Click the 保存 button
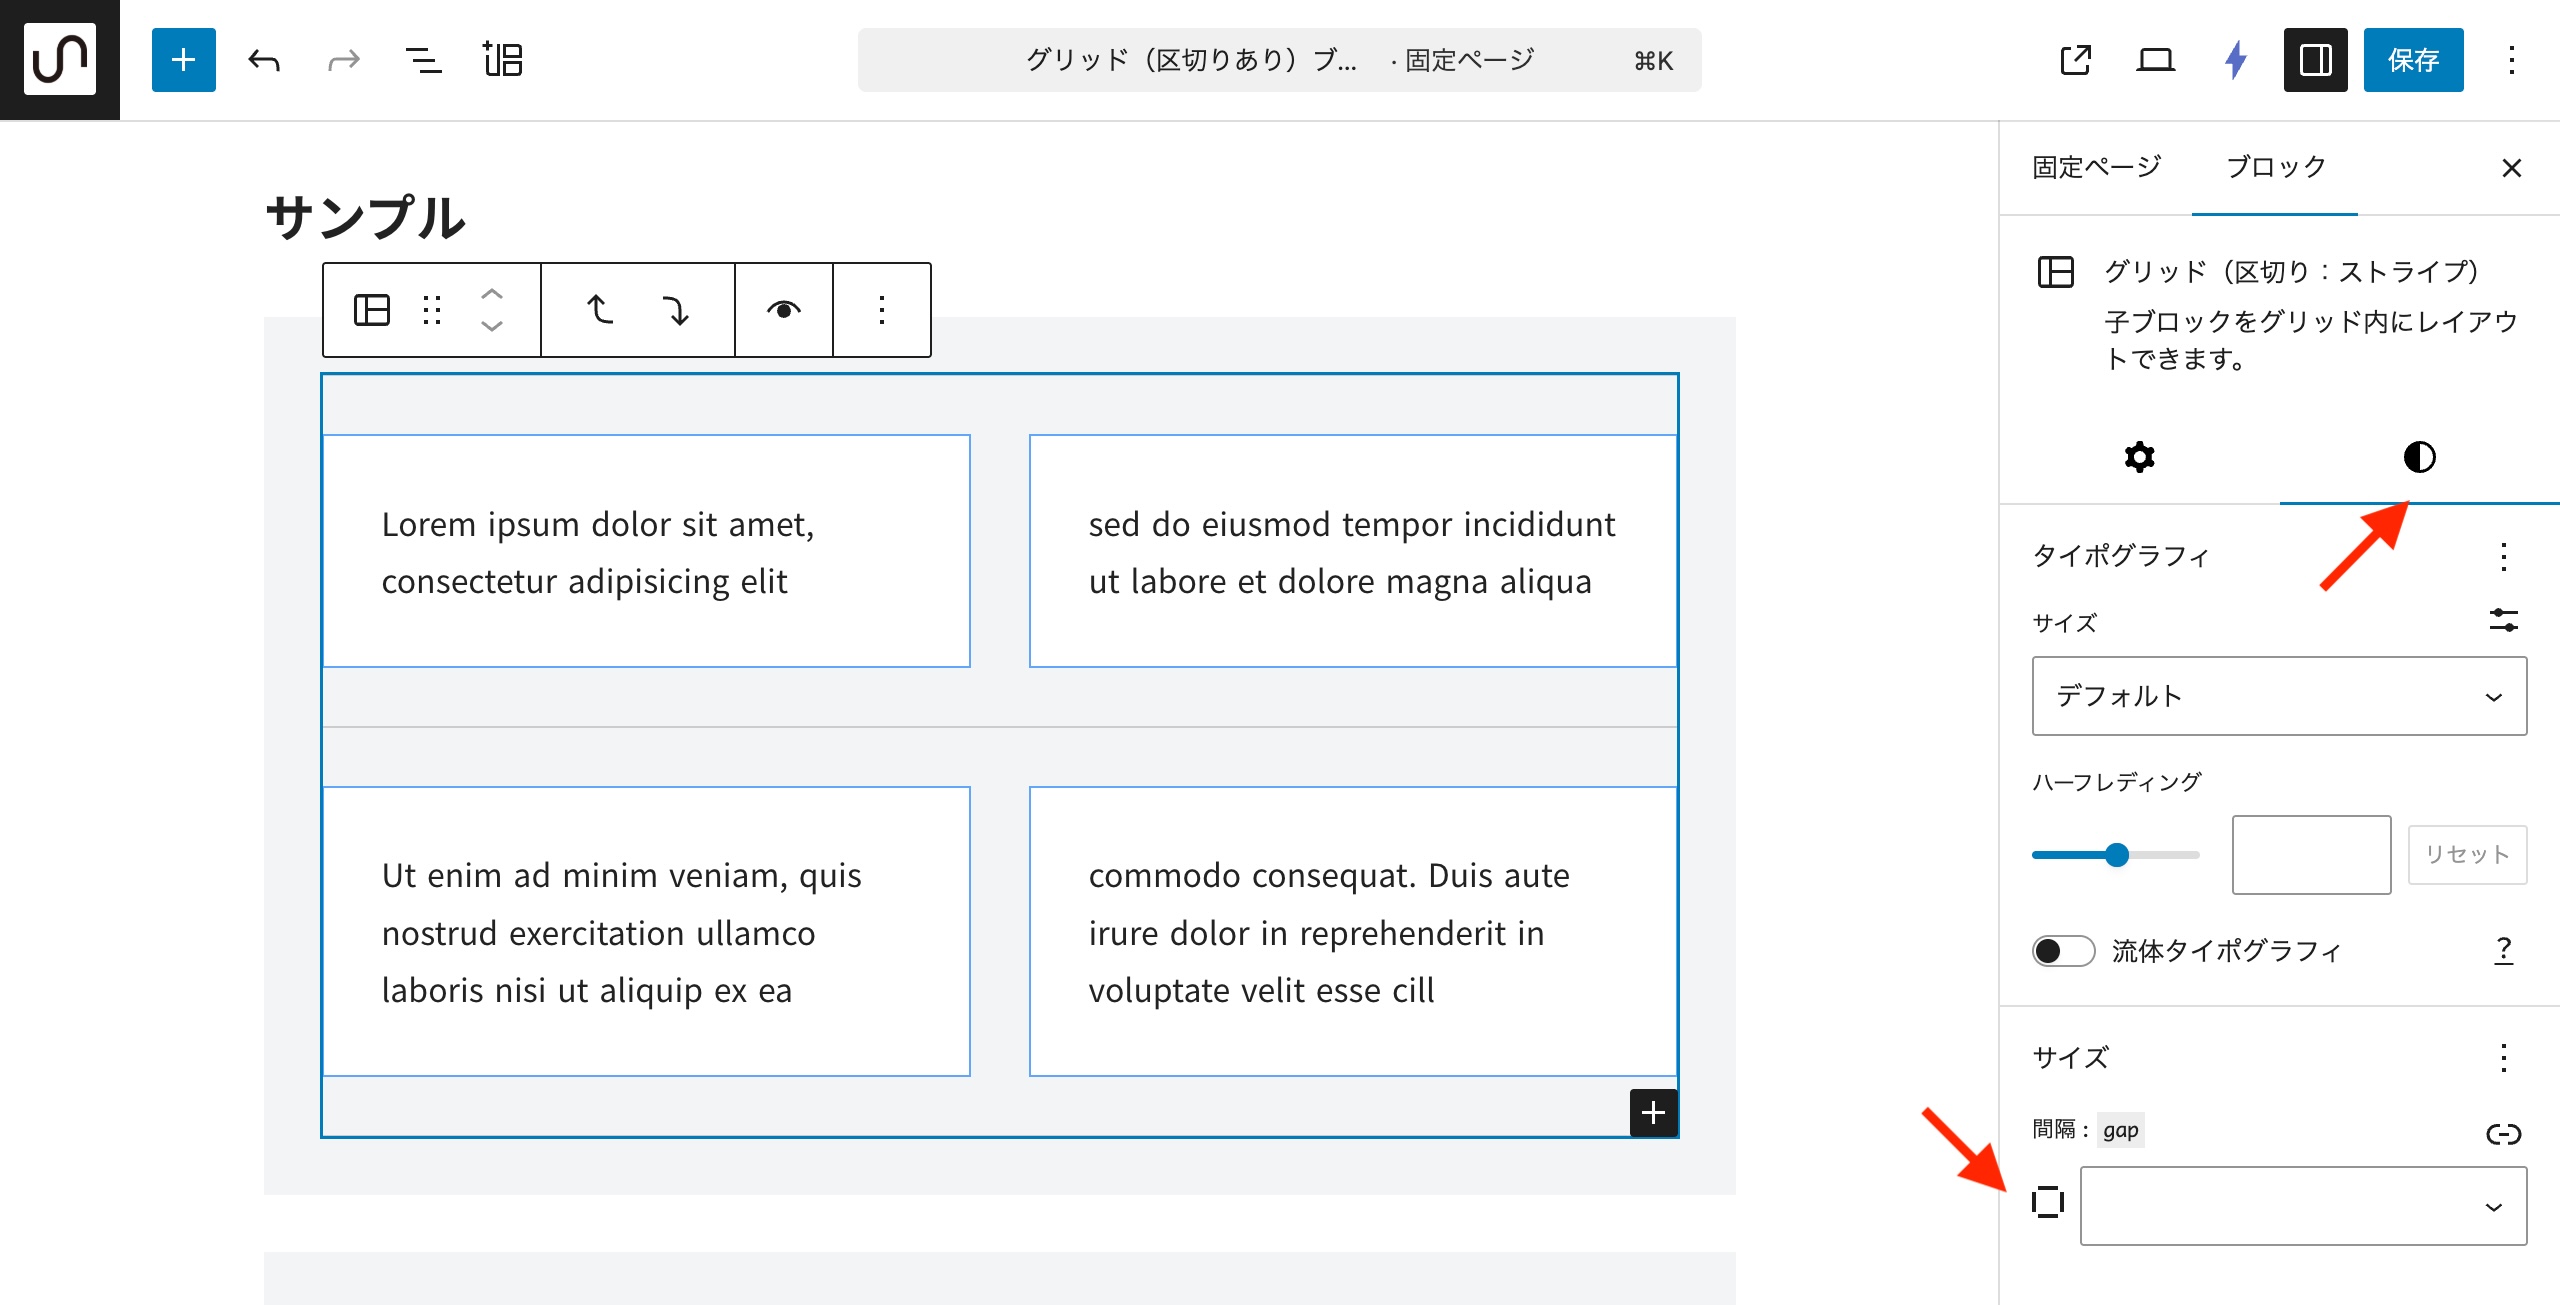The height and width of the screenshot is (1305, 2560). (2413, 60)
